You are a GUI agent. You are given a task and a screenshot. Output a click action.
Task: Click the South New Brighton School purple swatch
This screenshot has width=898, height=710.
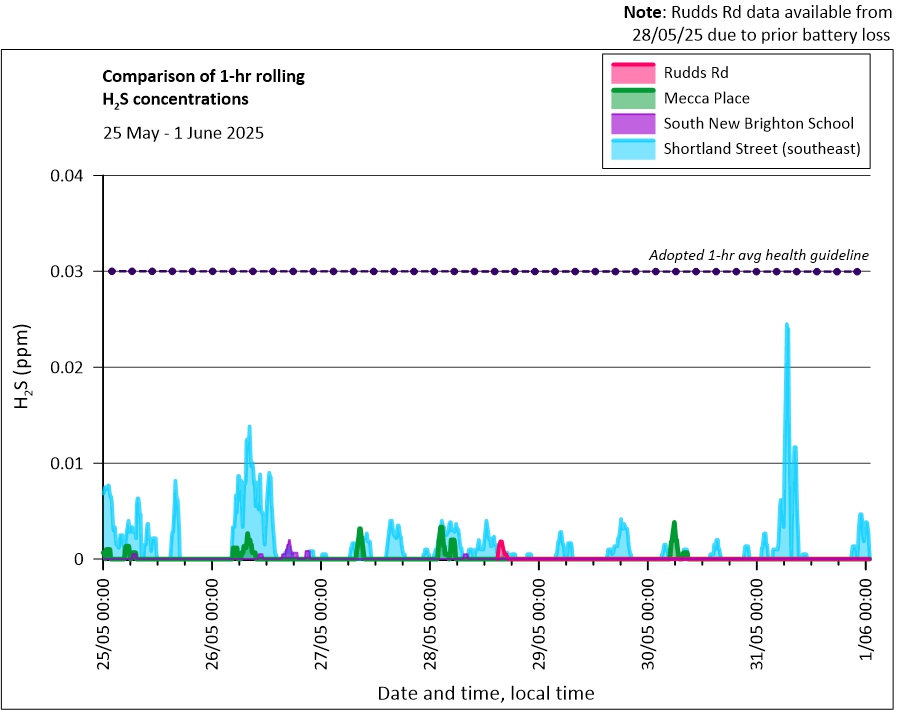(x=633, y=124)
